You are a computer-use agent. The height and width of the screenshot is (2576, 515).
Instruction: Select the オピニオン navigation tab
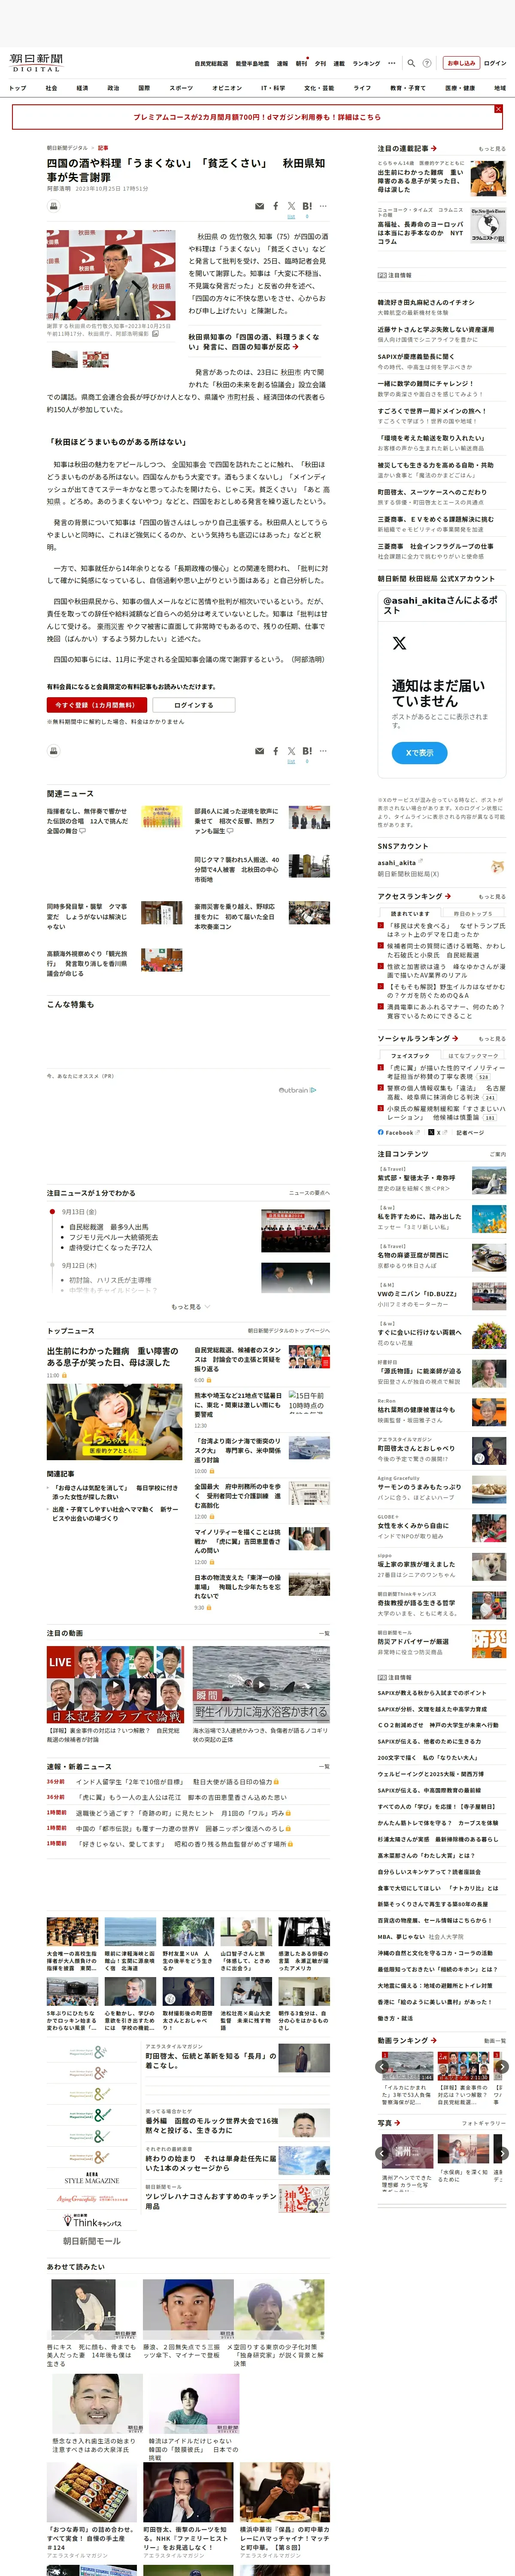point(227,88)
